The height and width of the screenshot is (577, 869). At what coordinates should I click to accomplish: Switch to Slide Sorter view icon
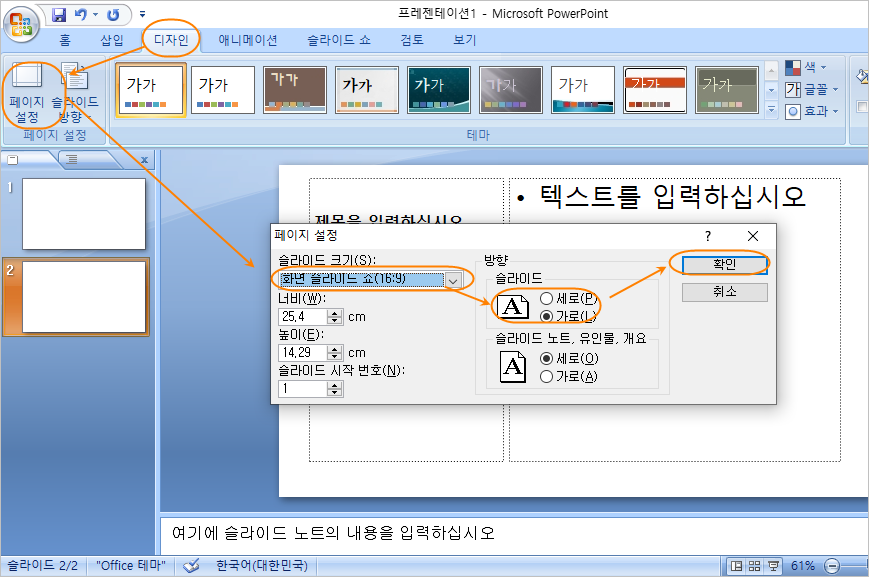click(754, 566)
